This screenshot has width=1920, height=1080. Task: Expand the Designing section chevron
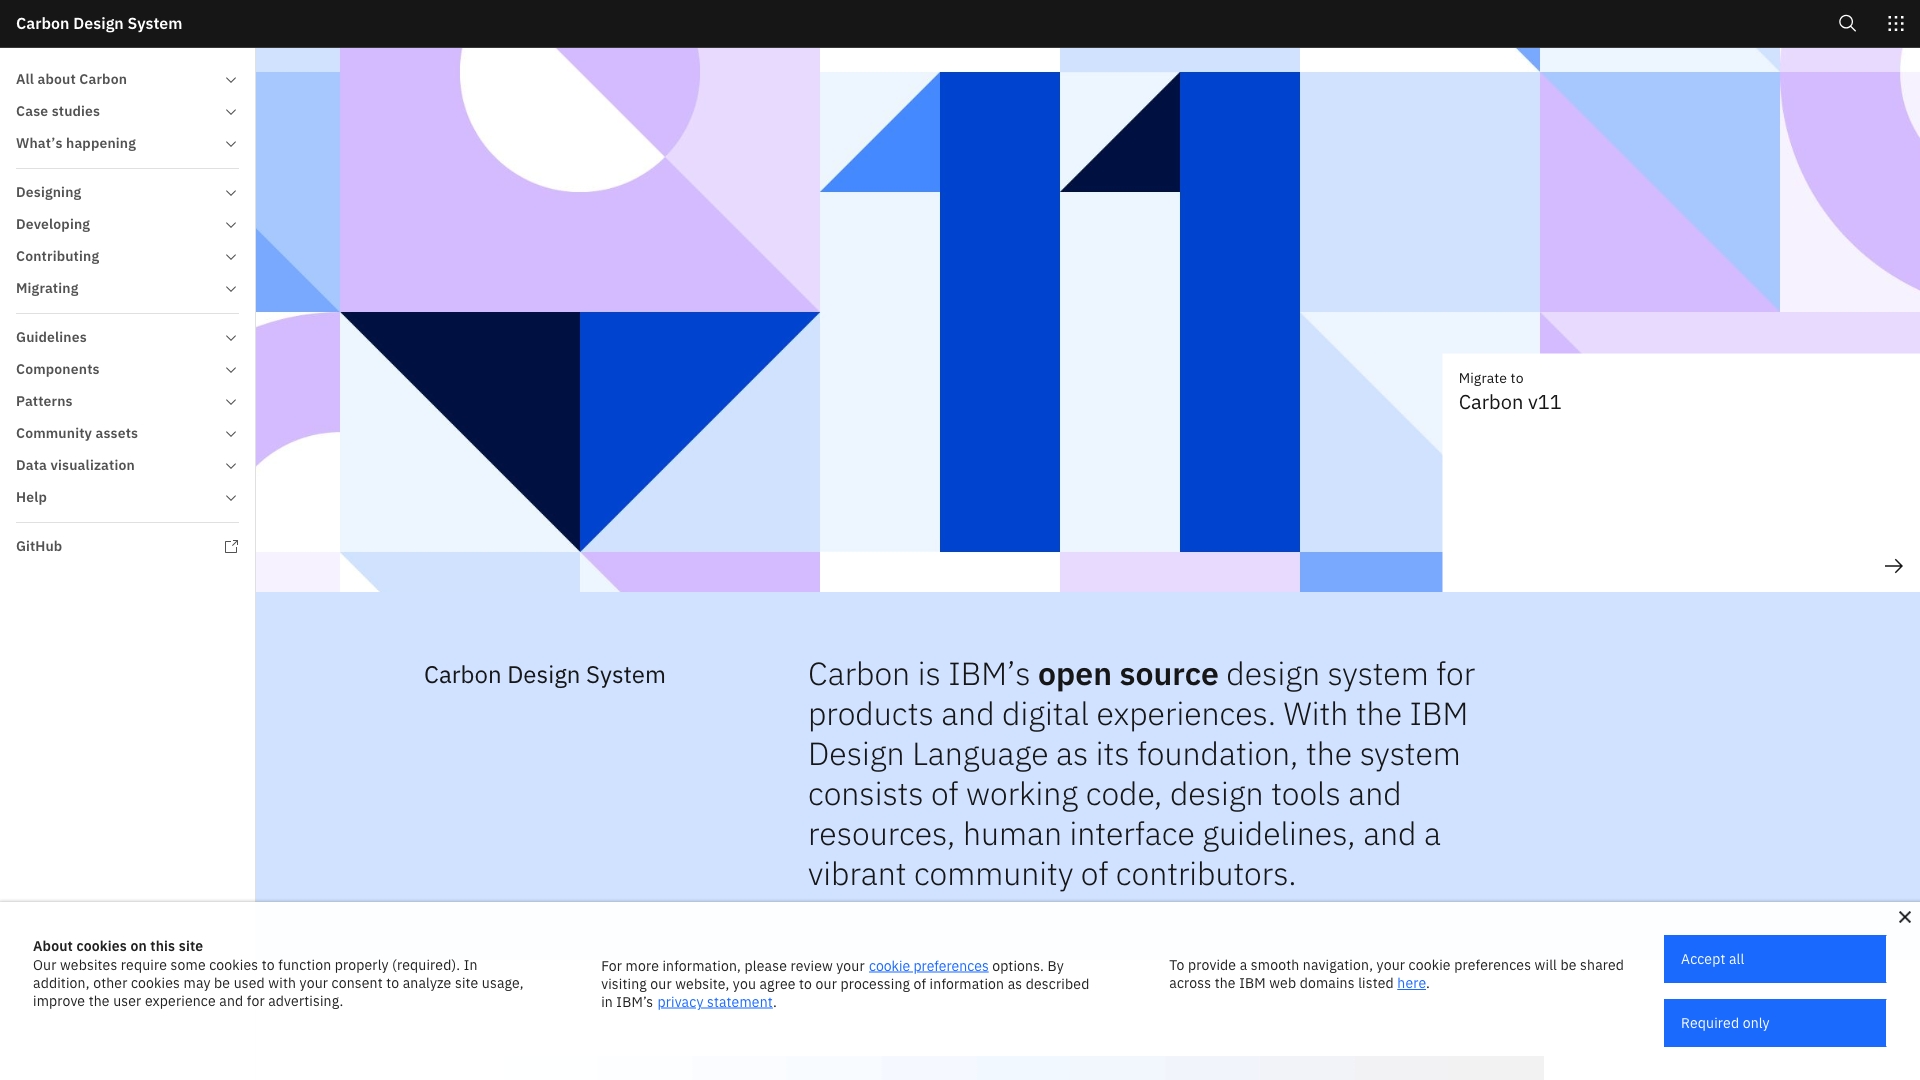pos(231,192)
